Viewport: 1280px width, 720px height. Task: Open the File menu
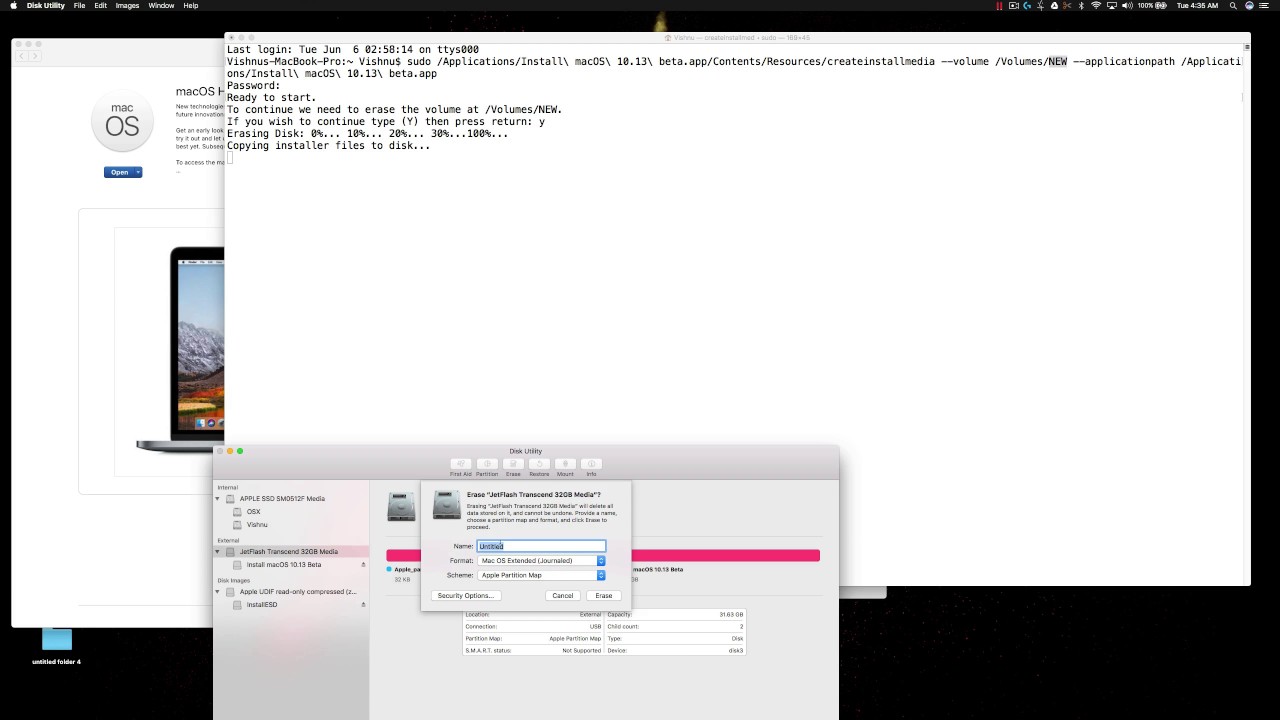coord(79,6)
